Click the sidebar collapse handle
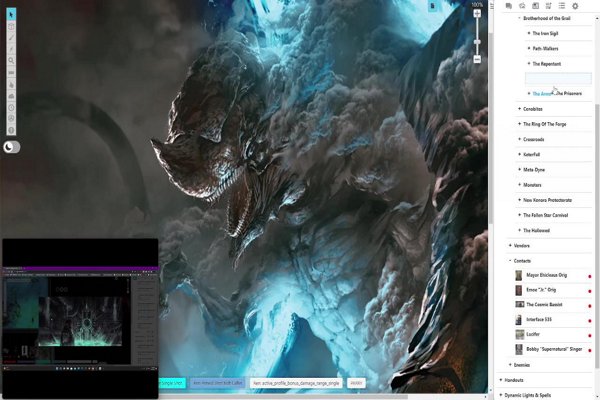Viewport: 600px width, 400px height. (492, 6)
